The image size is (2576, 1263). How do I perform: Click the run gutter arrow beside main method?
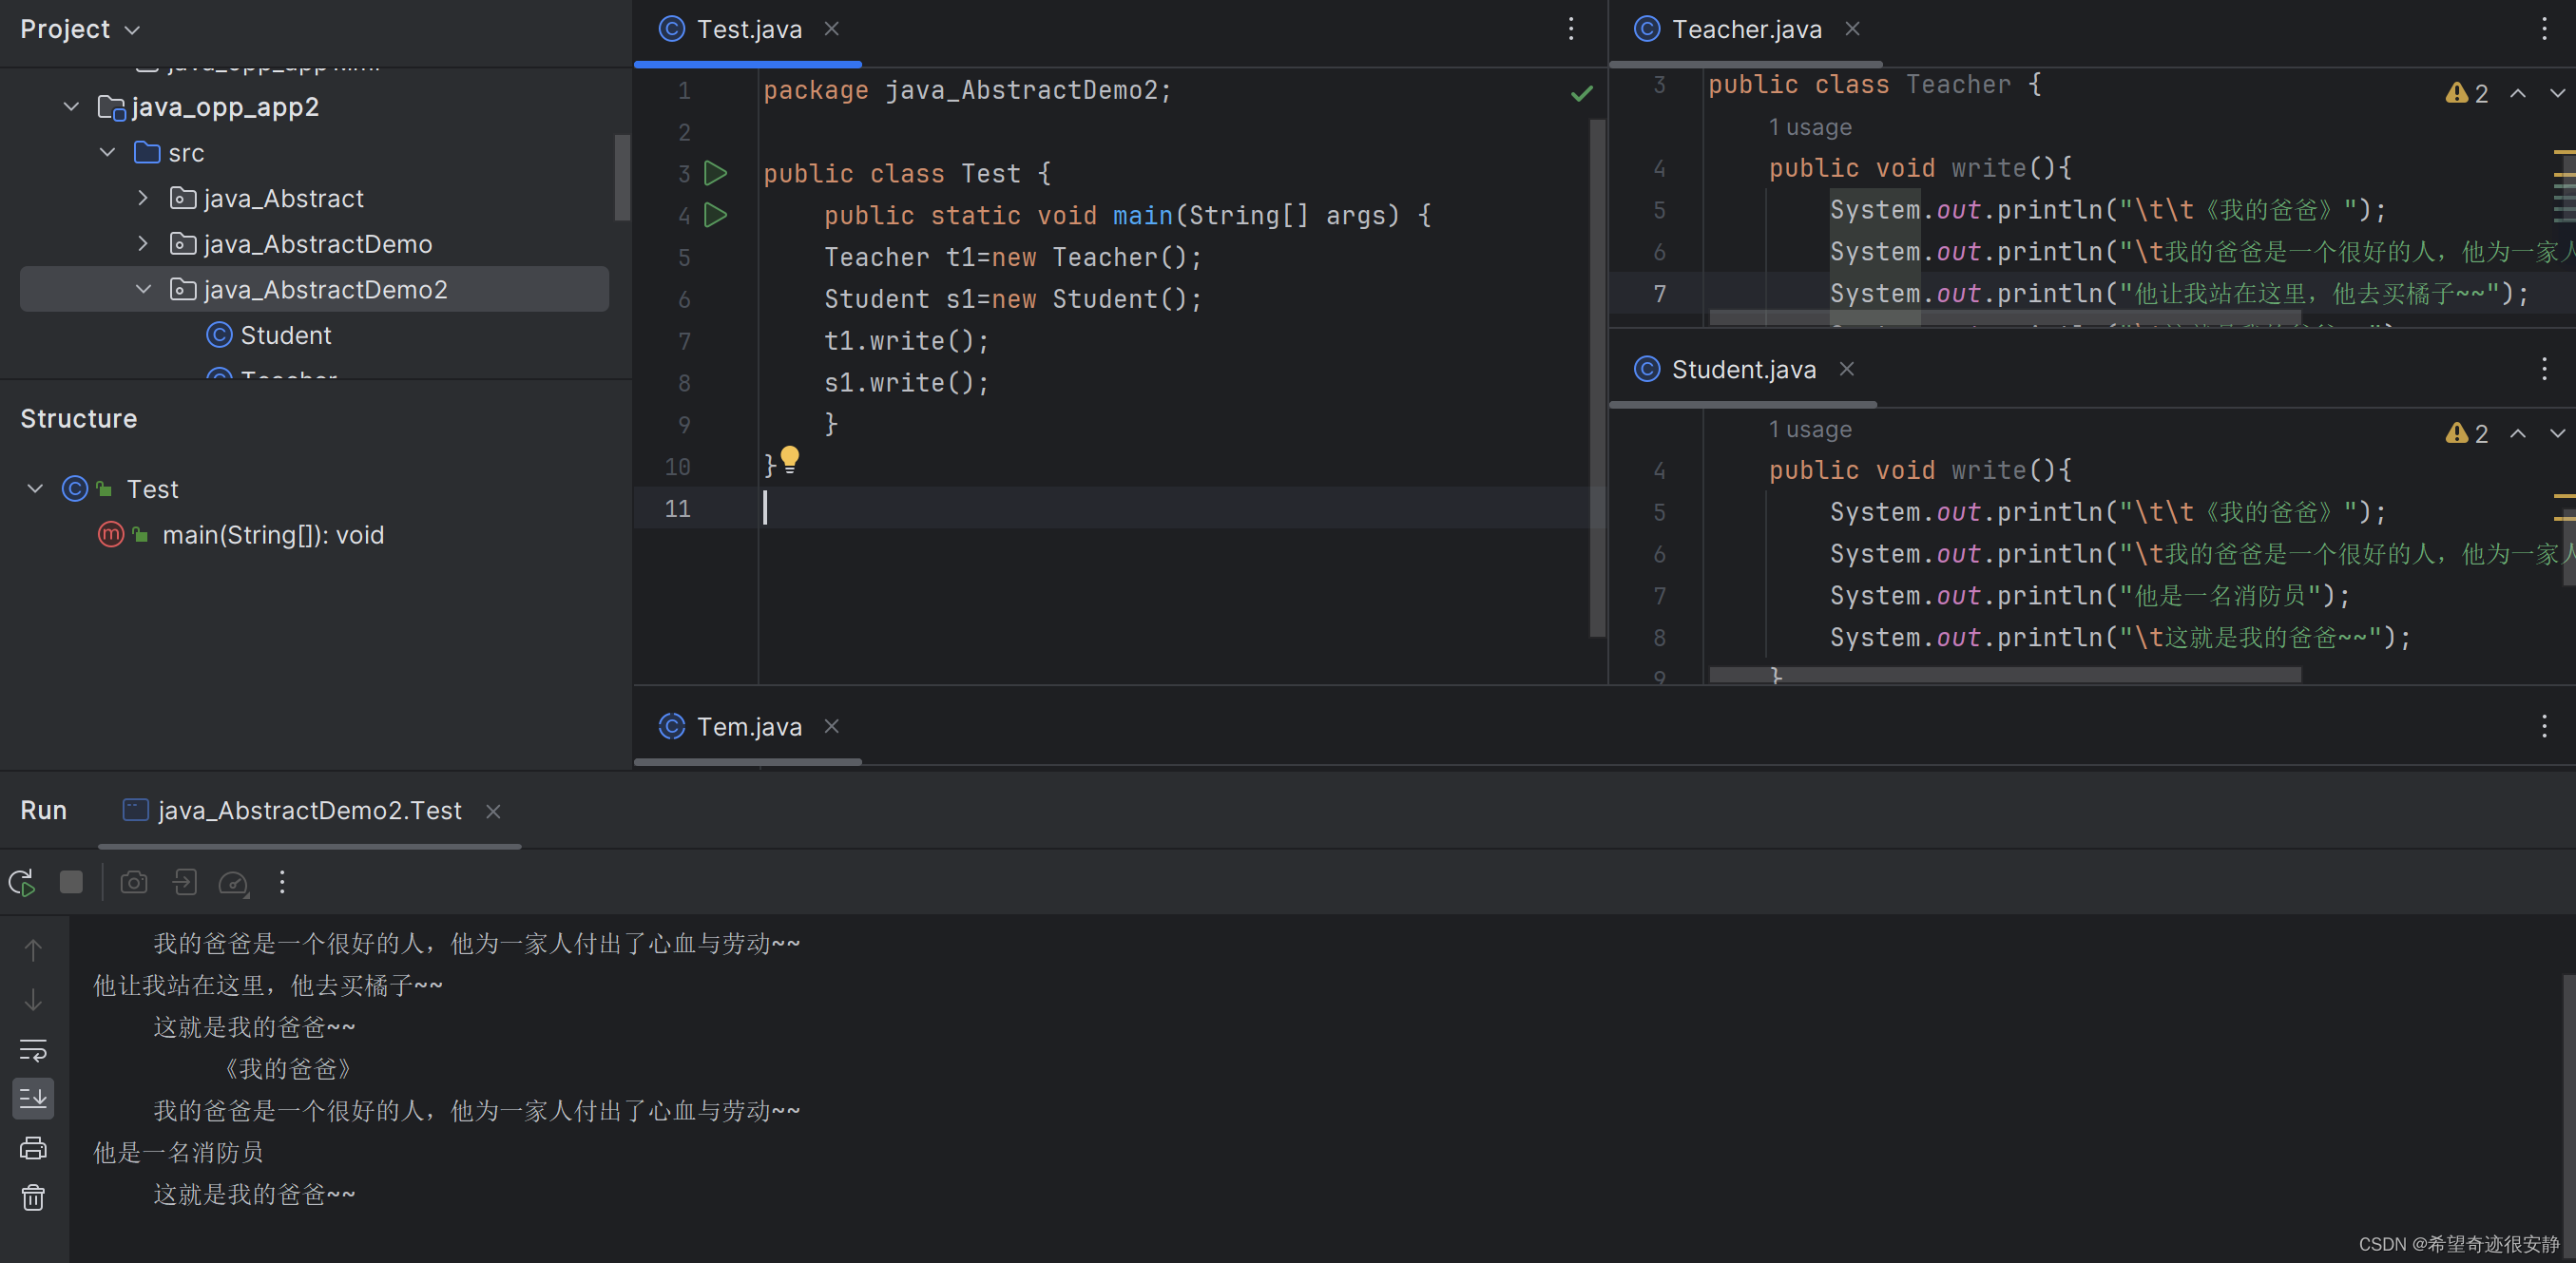pos(715,215)
